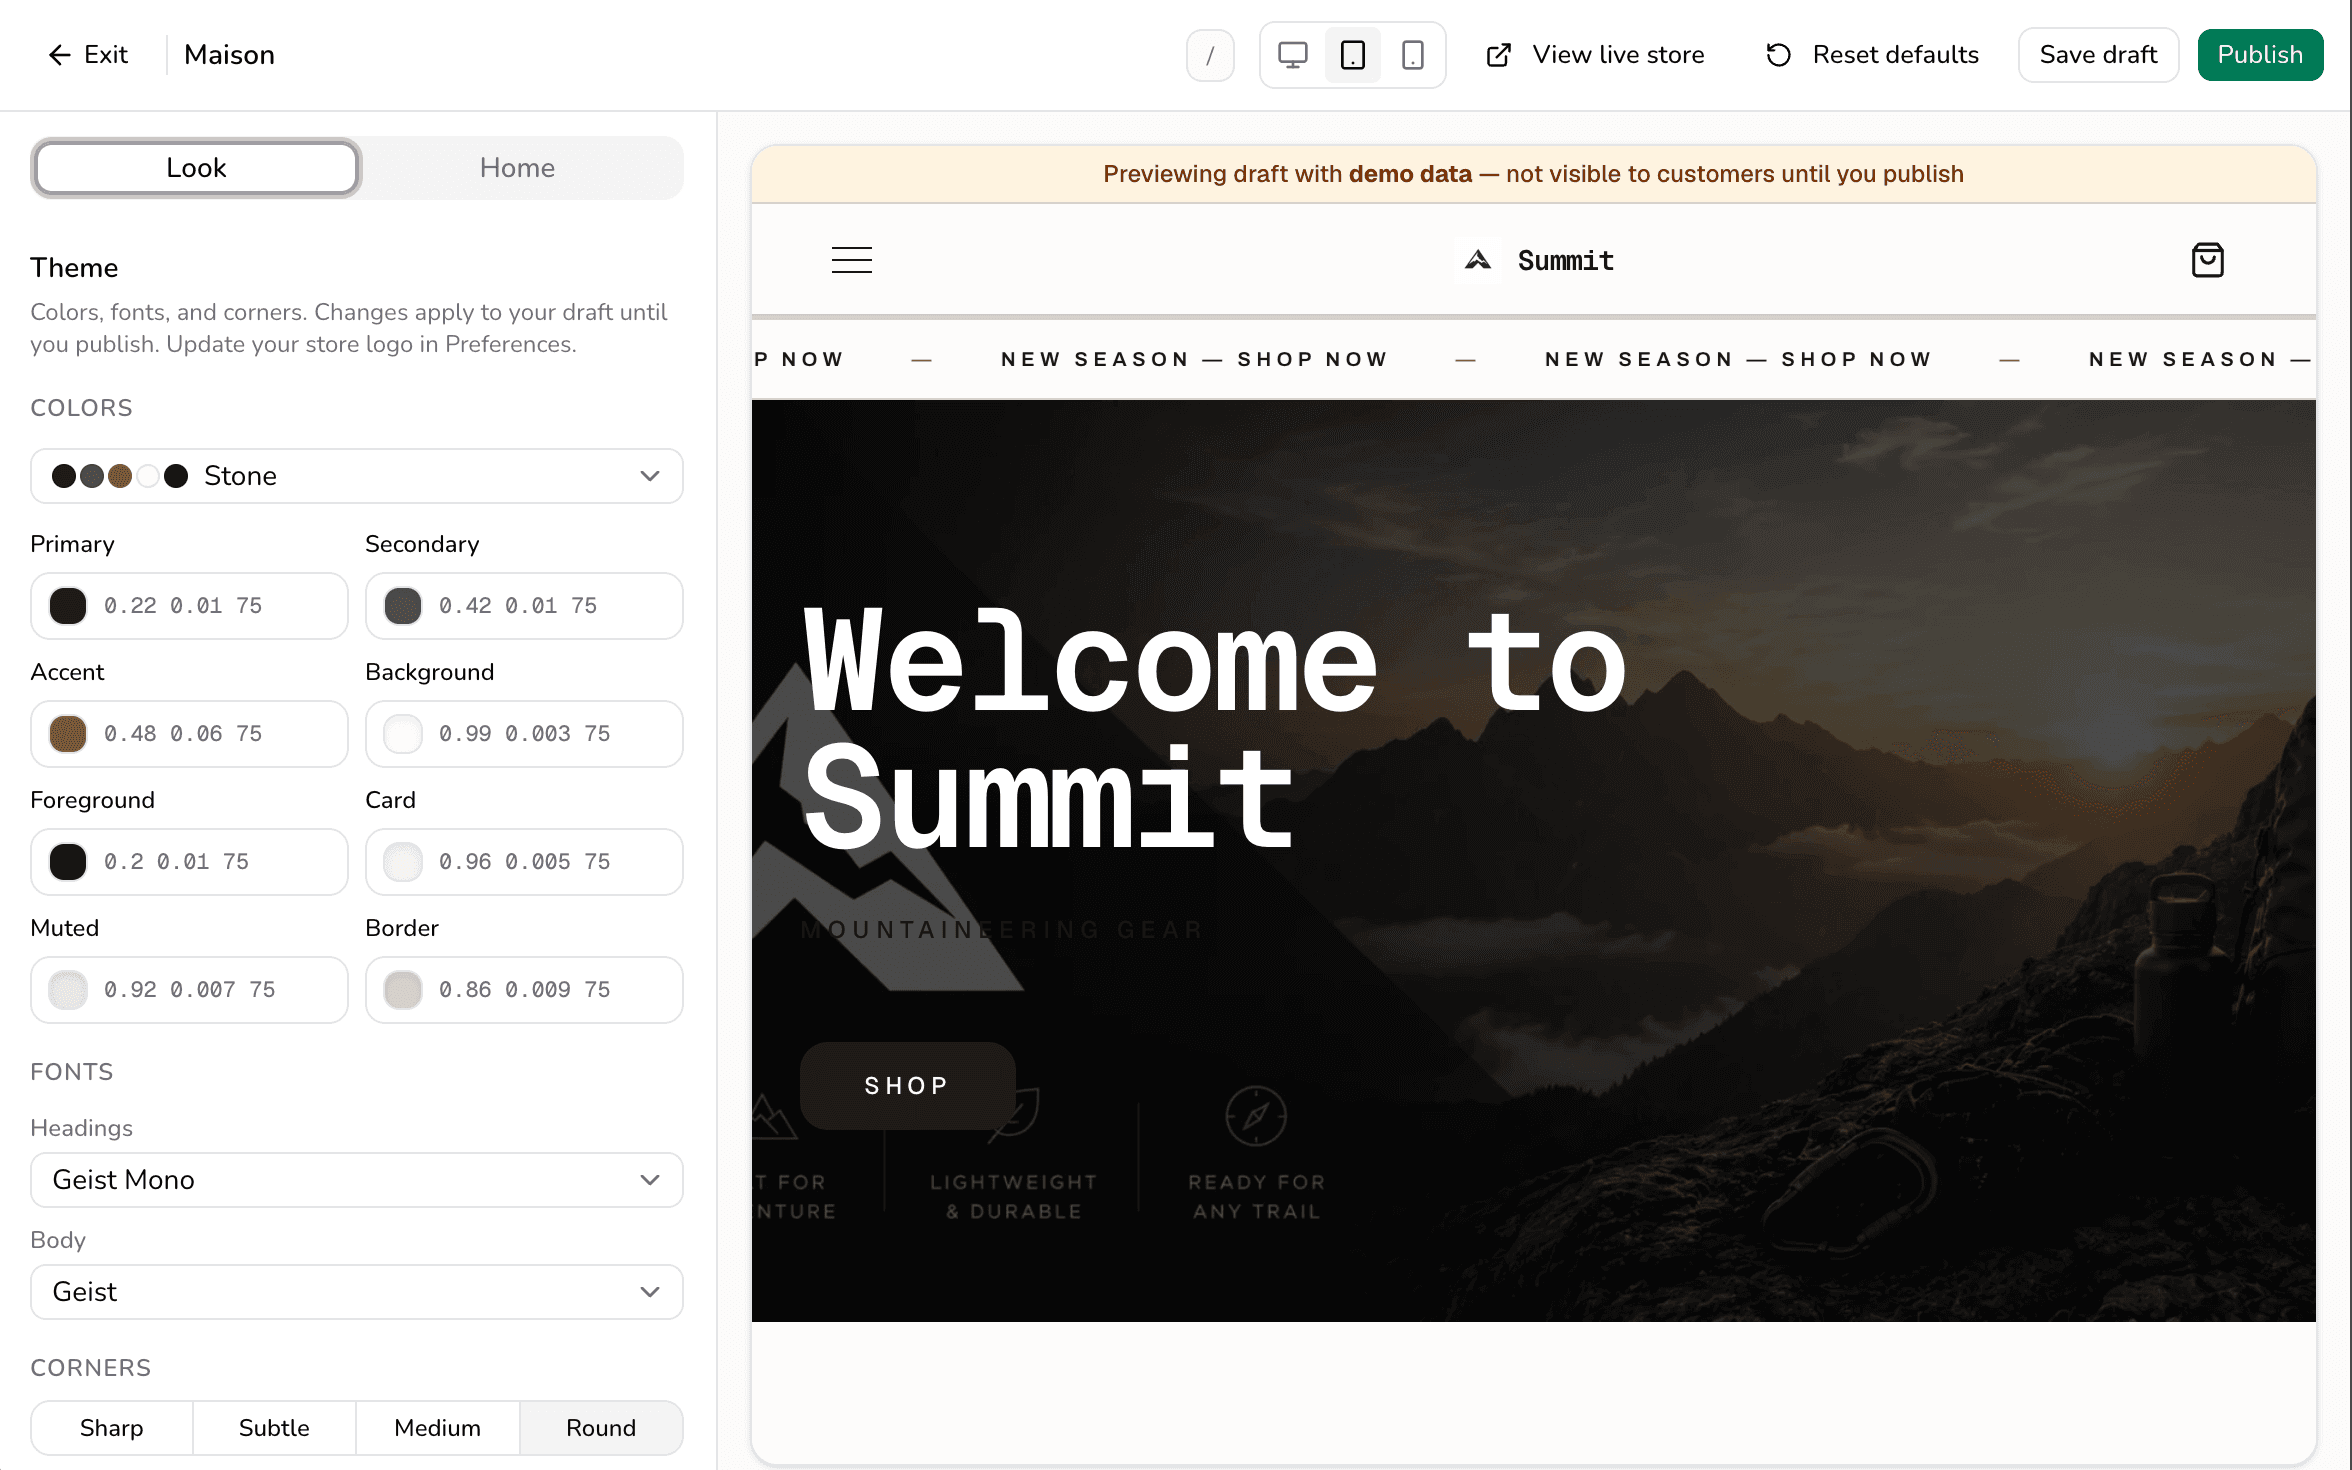The width and height of the screenshot is (2352, 1470).
Task: Click View live store external link icon
Action: [x=1498, y=55]
